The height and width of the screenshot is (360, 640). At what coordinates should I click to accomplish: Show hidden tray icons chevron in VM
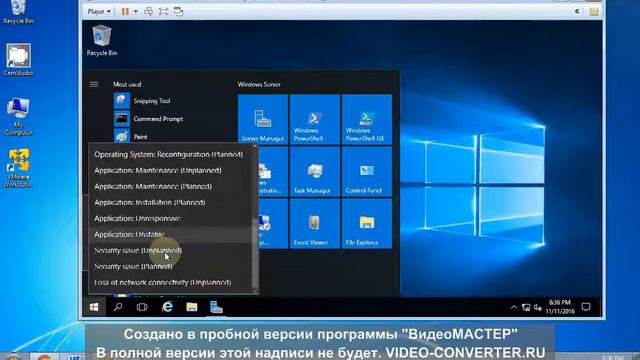click(513, 307)
